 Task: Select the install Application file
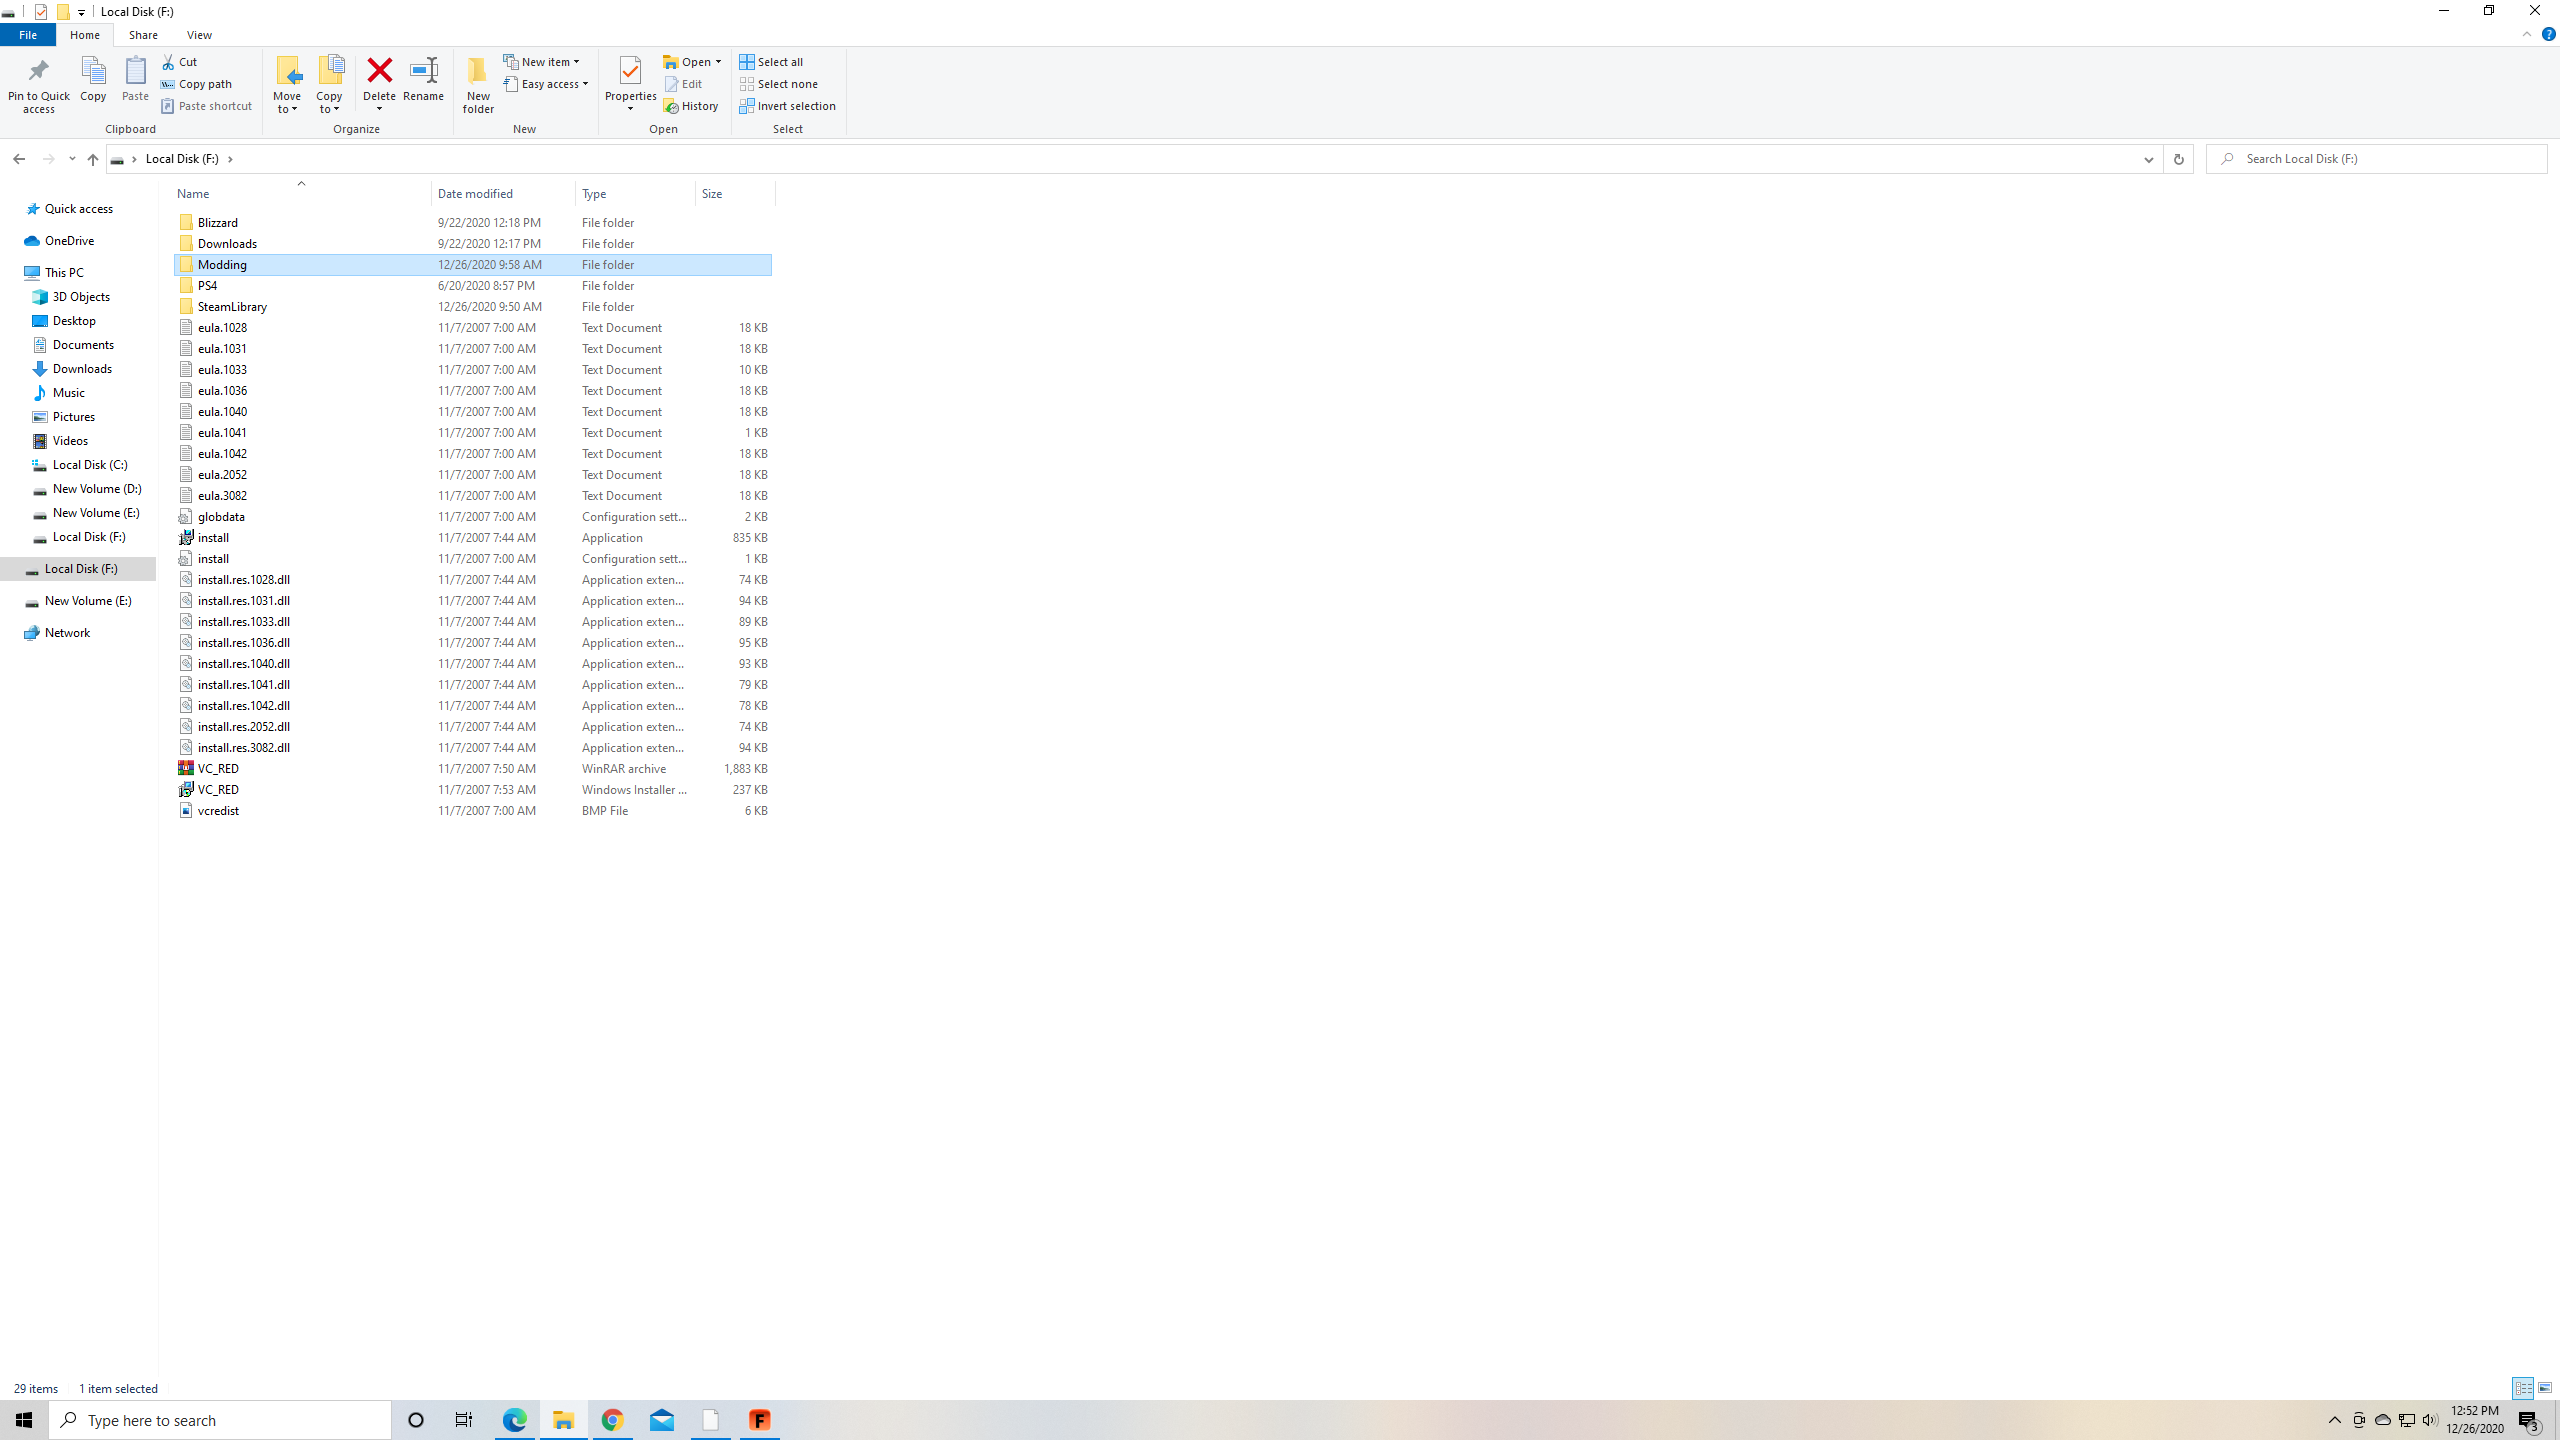point(473,537)
